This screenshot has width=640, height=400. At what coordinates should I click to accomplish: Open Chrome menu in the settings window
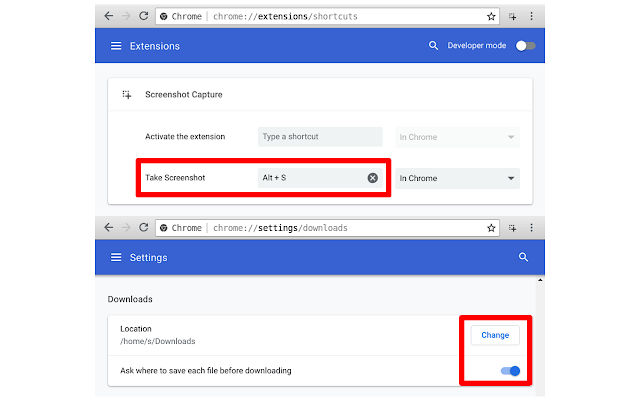pos(530,228)
